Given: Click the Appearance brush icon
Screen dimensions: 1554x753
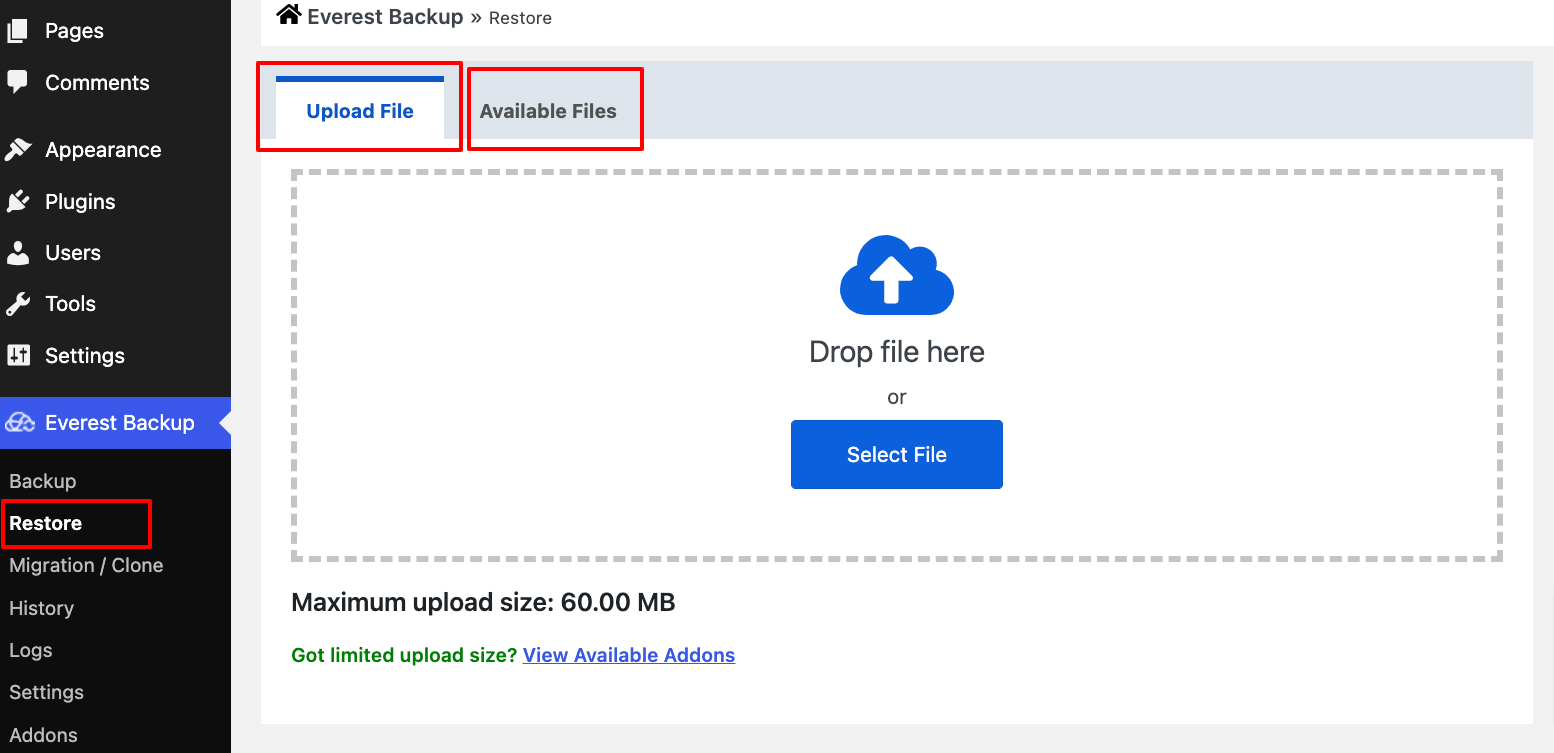Looking at the screenshot, I should 17,148.
